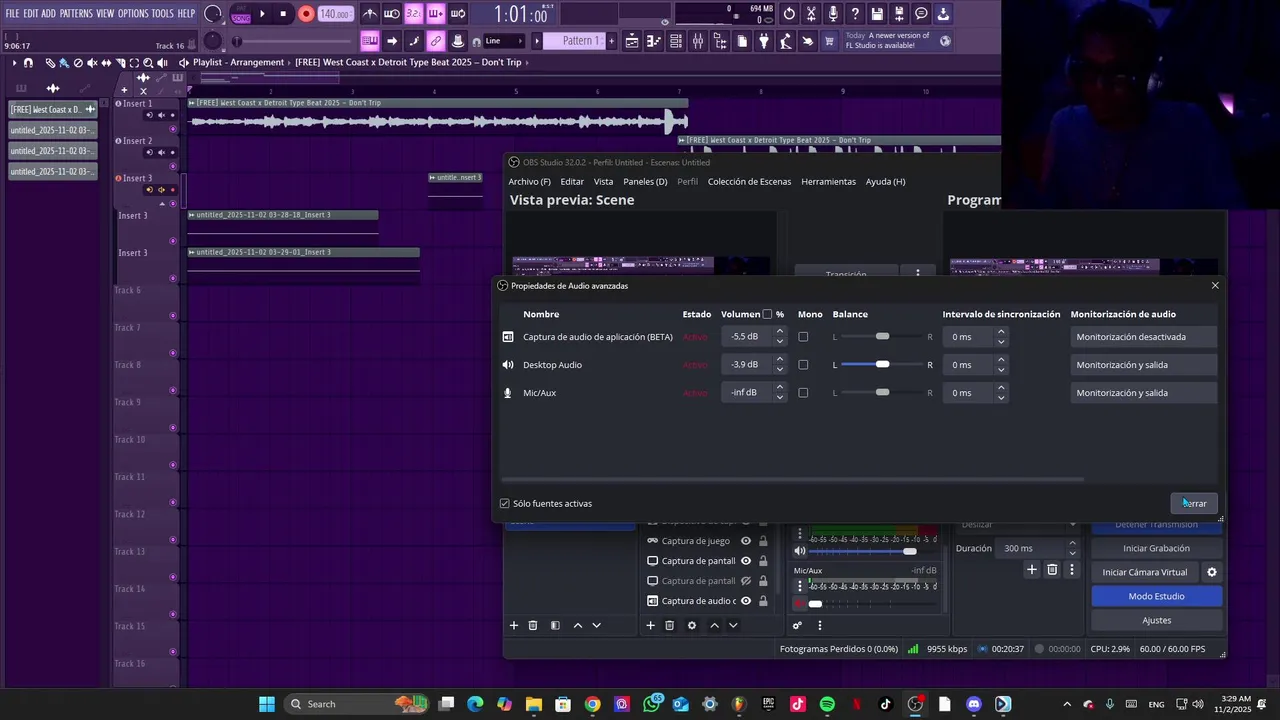
Task: Open monitoring dropdown for Captura de audio de aplicación
Action: pos(1143,337)
